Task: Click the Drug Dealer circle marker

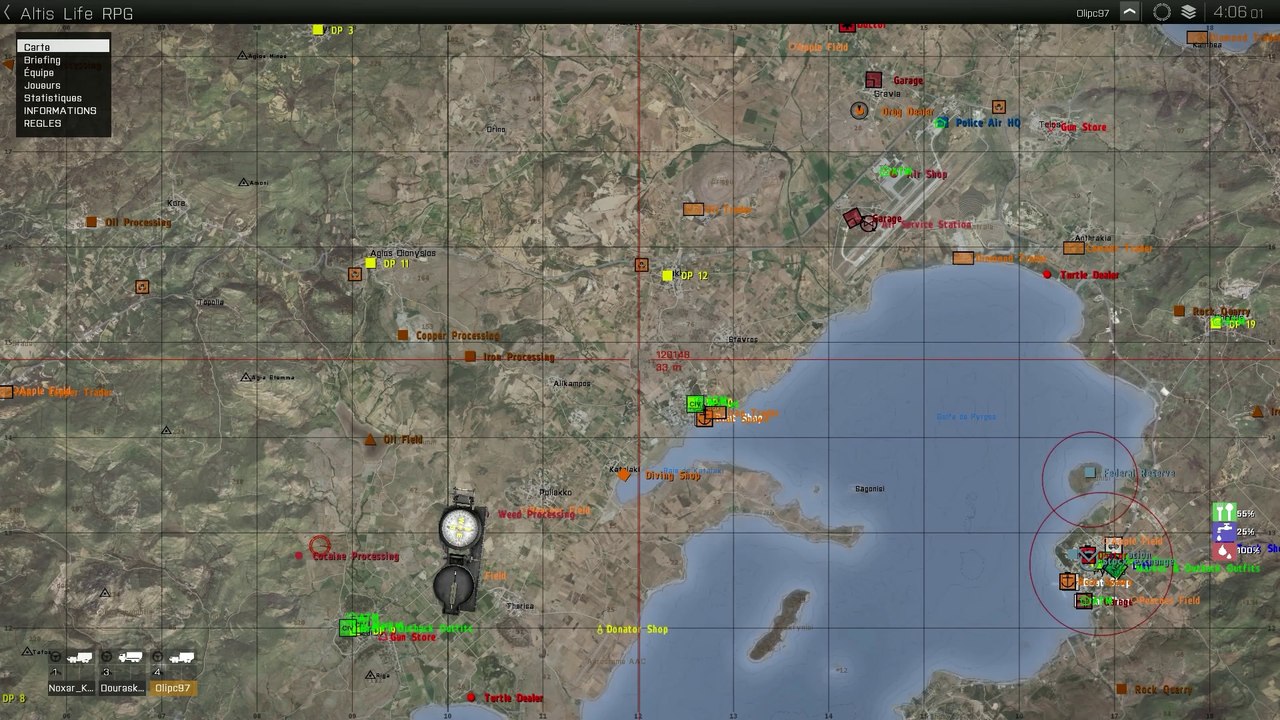Action: pyautogui.click(x=859, y=110)
